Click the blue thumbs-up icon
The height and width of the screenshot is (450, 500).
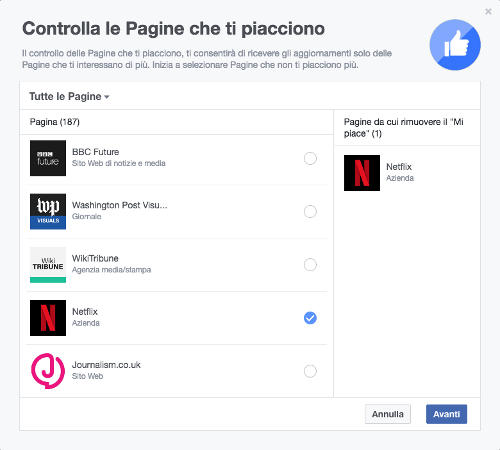[x=455, y=45]
